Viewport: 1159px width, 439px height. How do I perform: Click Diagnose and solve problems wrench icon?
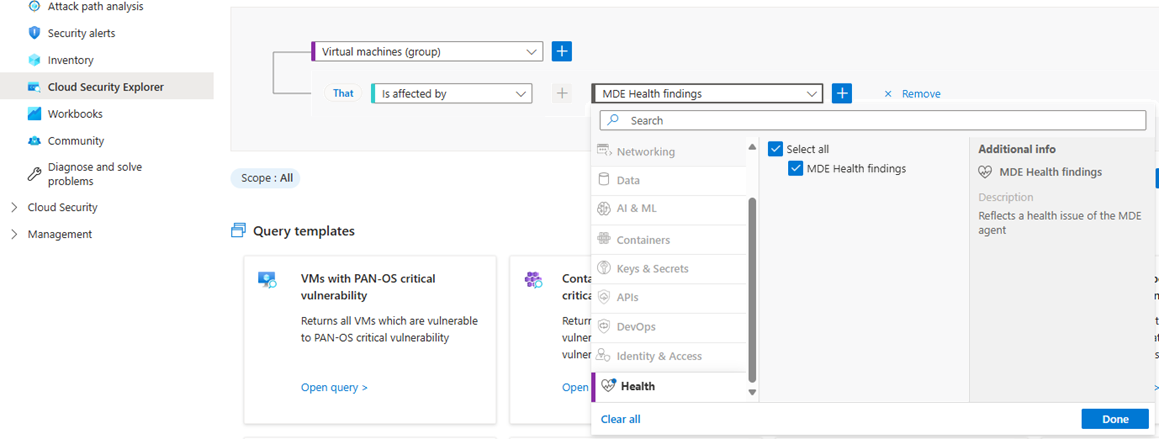pyautogui.click(x=34, y=174)
